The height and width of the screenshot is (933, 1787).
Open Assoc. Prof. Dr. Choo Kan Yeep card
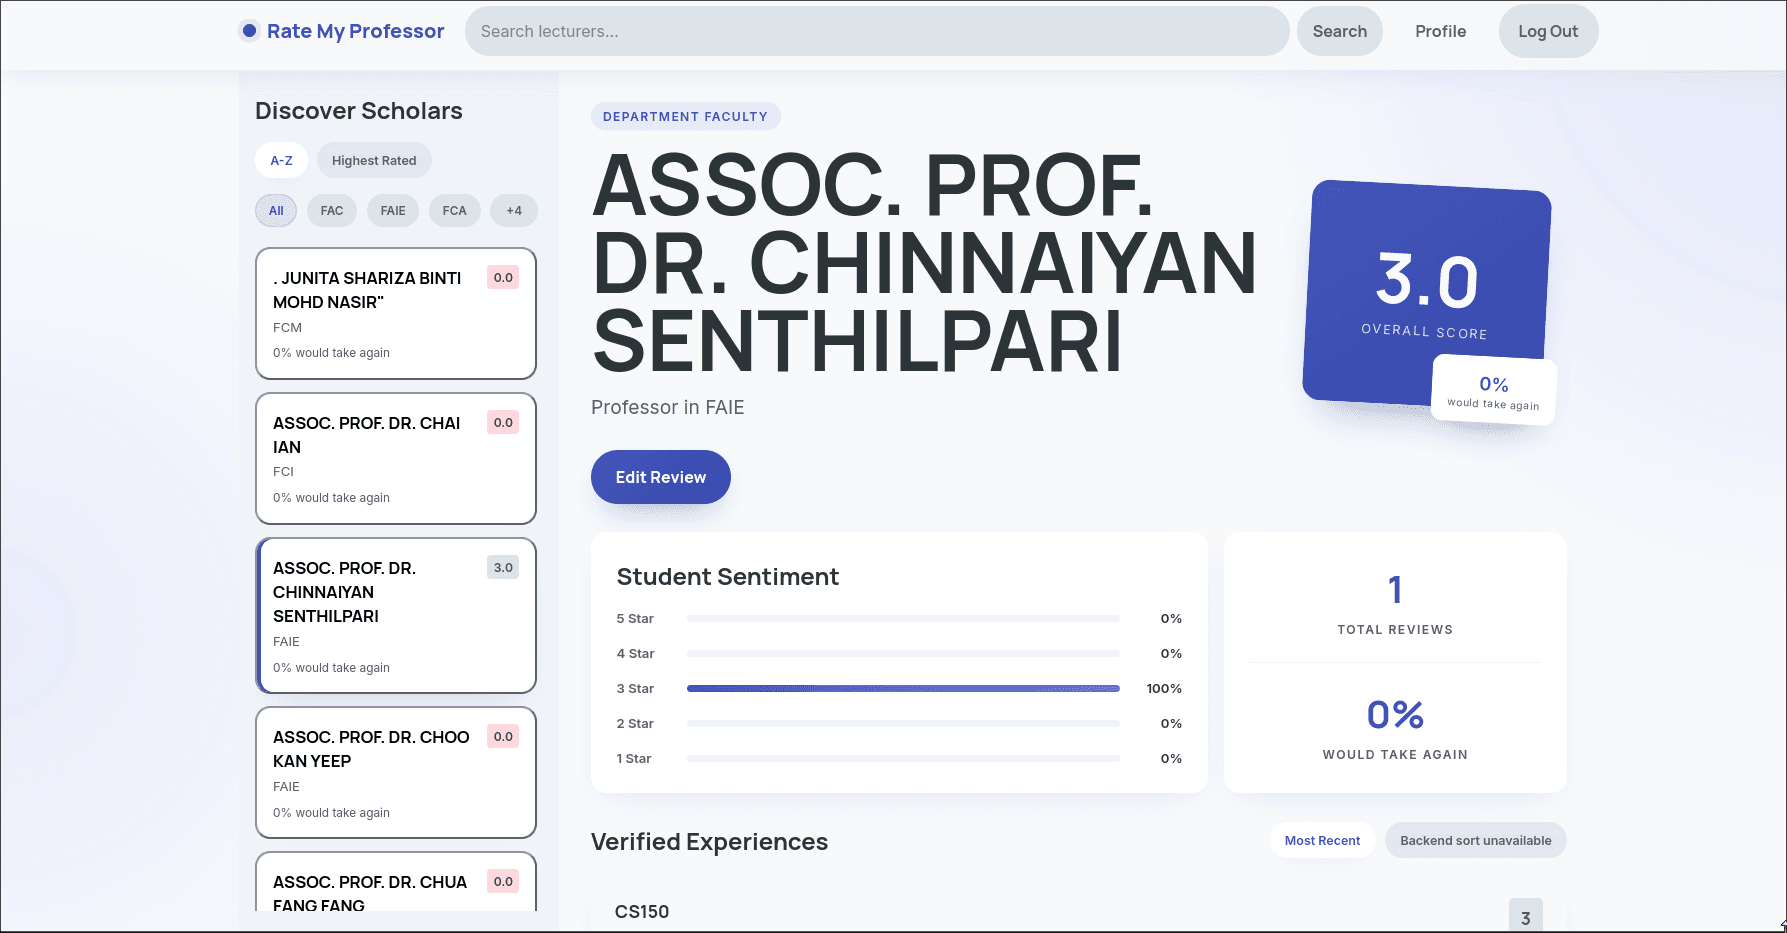396,772
